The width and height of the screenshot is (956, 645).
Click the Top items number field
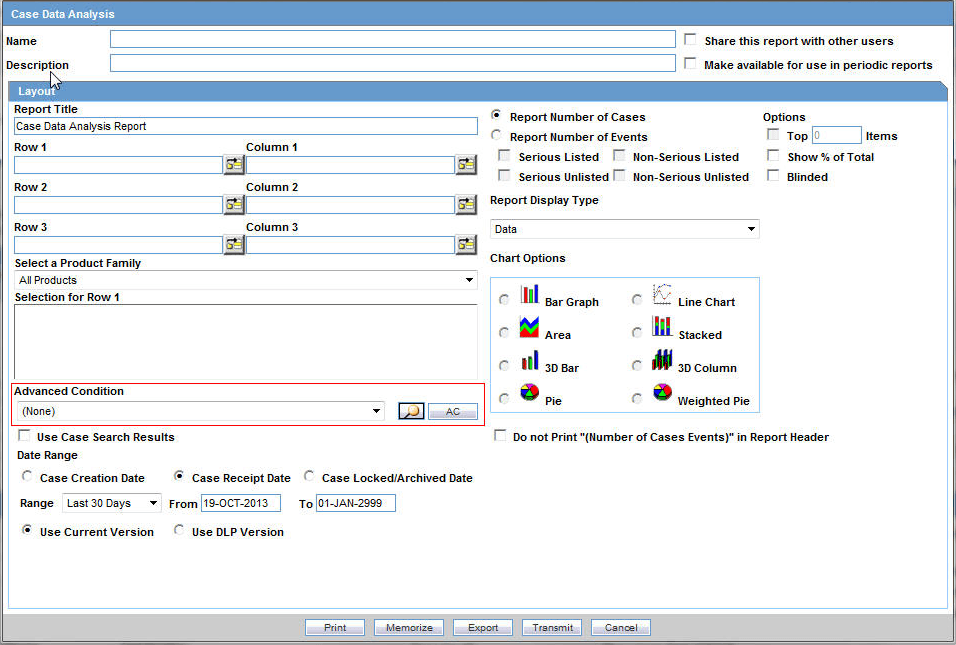(x=836, y=135)
